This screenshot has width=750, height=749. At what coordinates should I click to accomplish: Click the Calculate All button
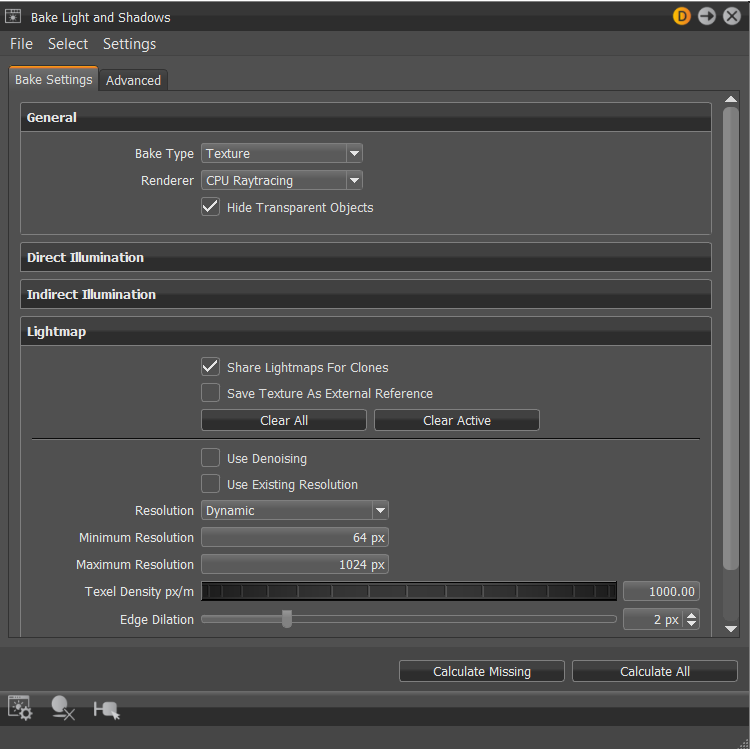655,672
